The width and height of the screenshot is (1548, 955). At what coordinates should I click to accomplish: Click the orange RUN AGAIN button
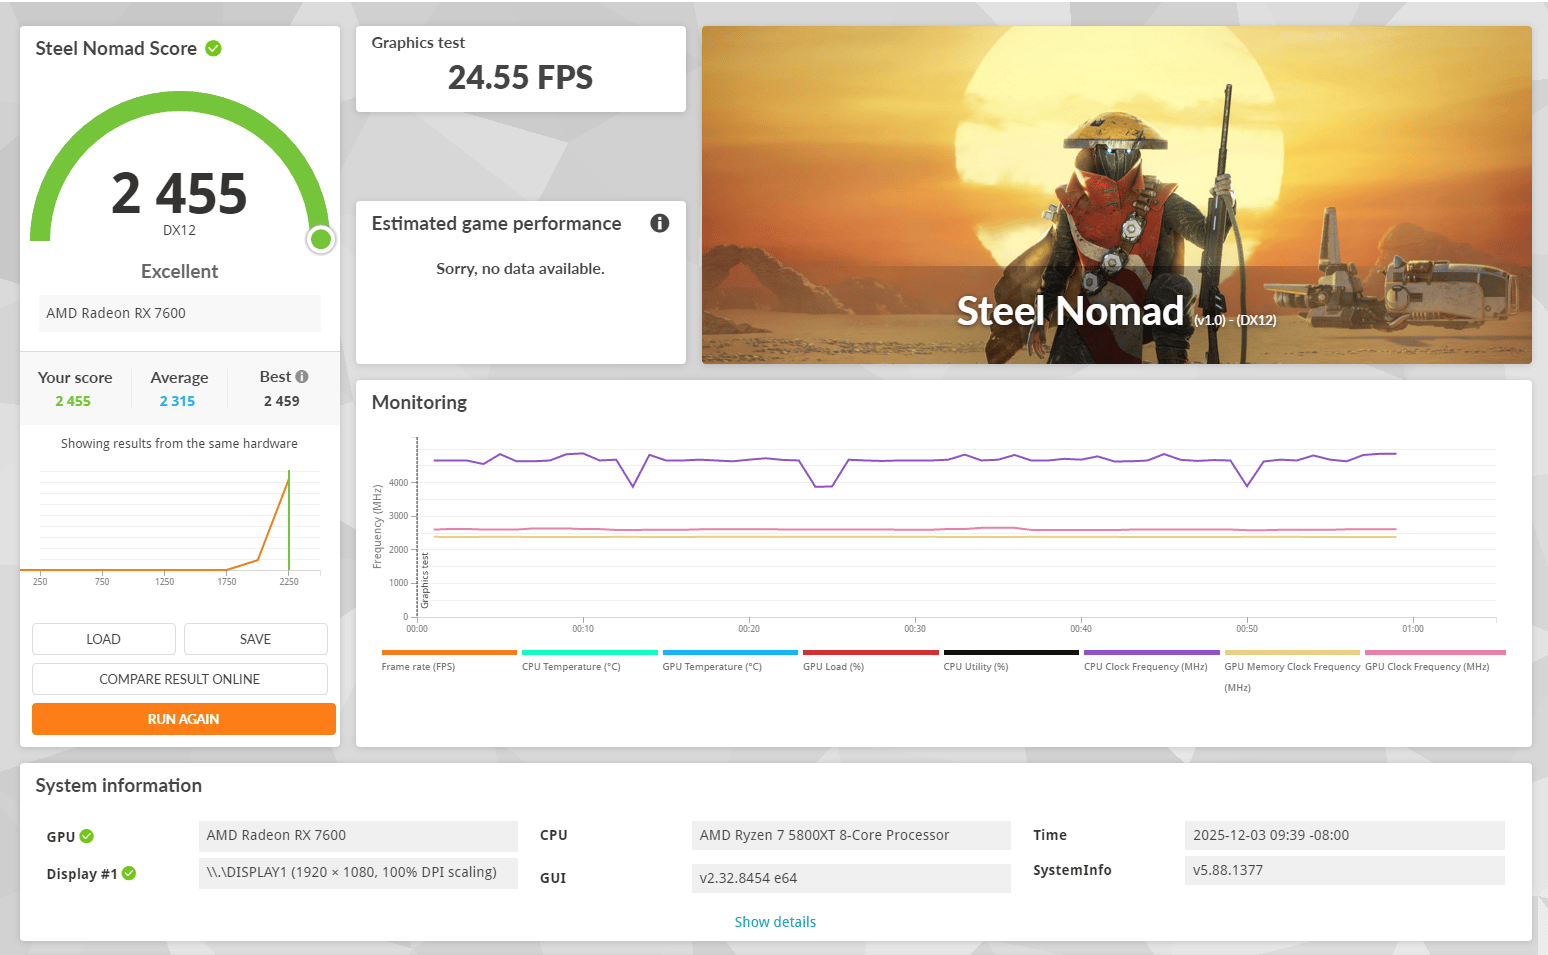183,719
